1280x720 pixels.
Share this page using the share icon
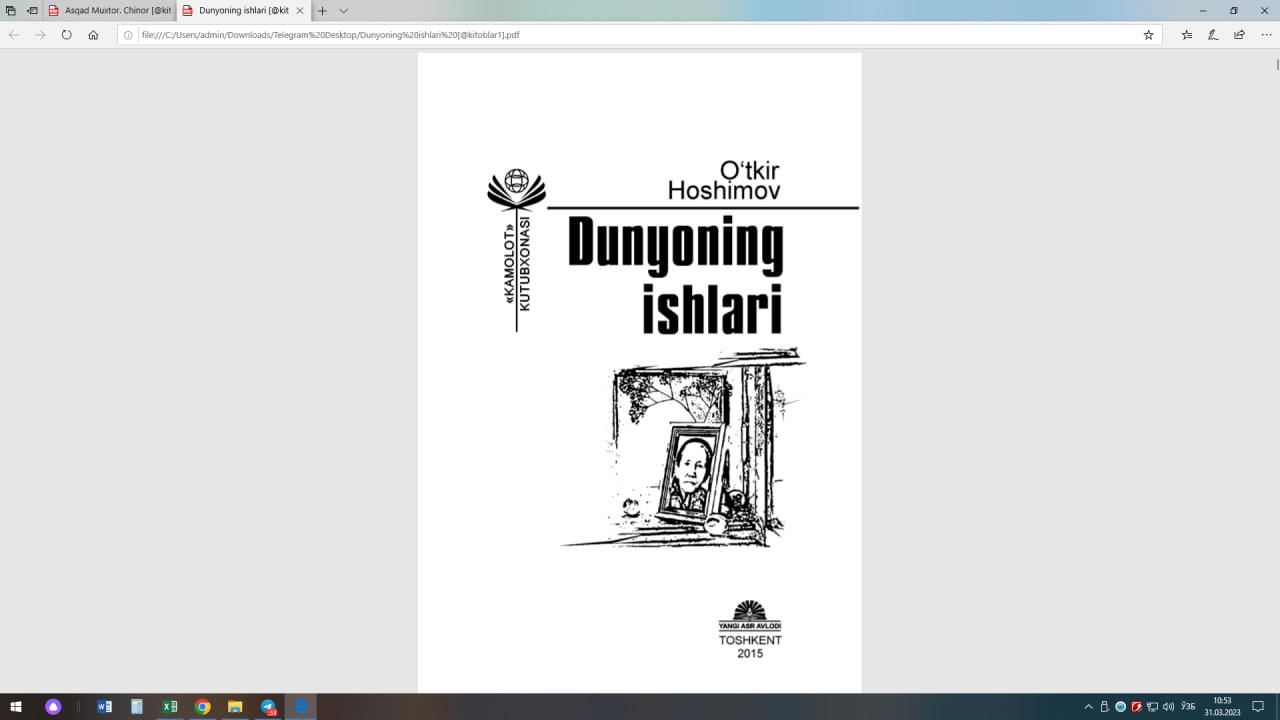[x=1241, y=33]
